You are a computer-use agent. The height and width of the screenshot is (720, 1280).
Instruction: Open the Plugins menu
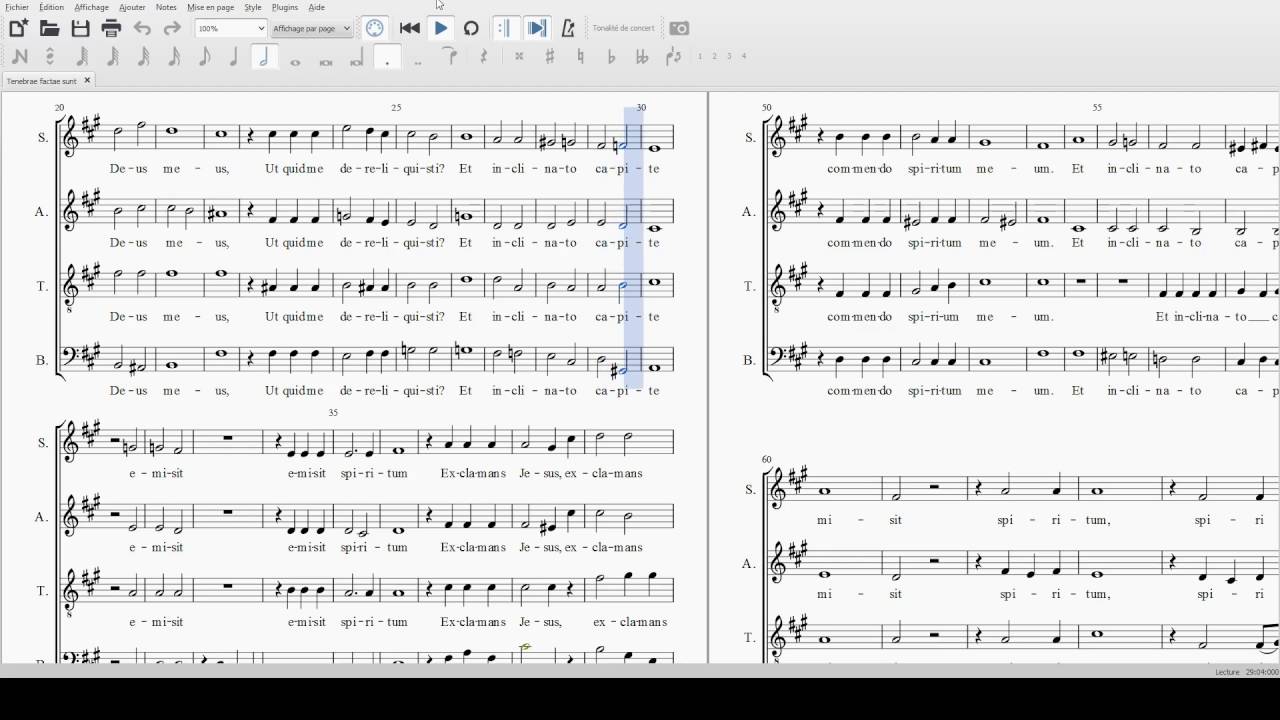(x=285, y=7)
